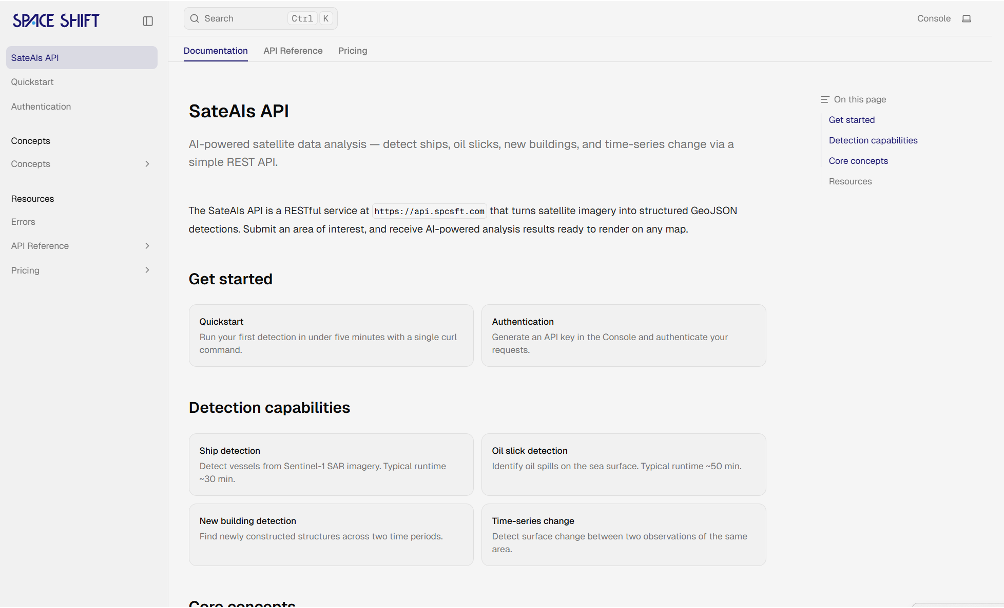Go to Quickstart in the sidebar
This screenshot has height=608, width=1004.
click(33, 82)
